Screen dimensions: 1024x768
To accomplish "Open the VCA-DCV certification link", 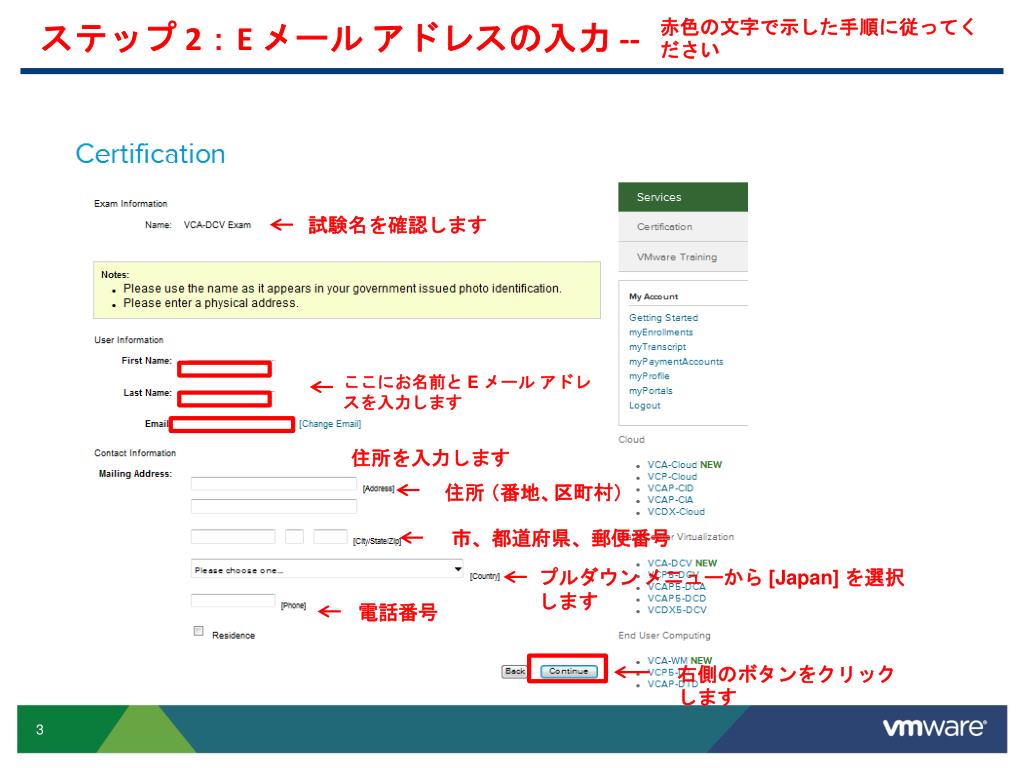I will [669, 563].
